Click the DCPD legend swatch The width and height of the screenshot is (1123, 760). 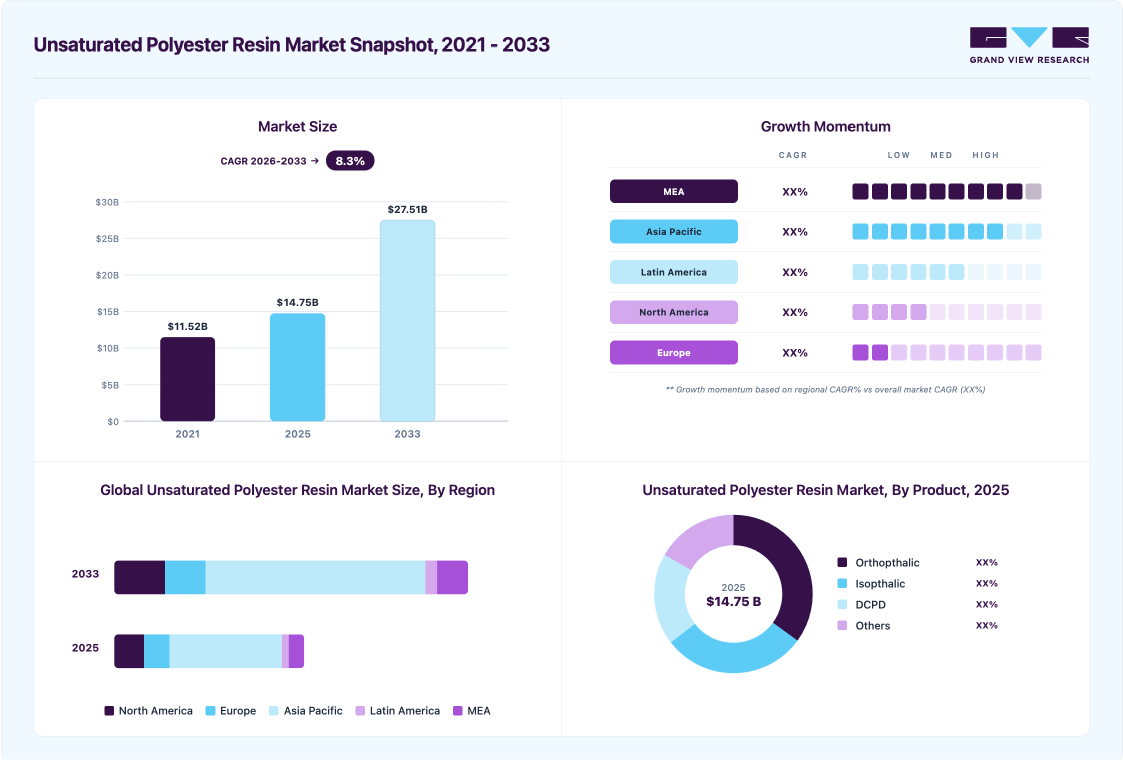[x=842, y=604]
